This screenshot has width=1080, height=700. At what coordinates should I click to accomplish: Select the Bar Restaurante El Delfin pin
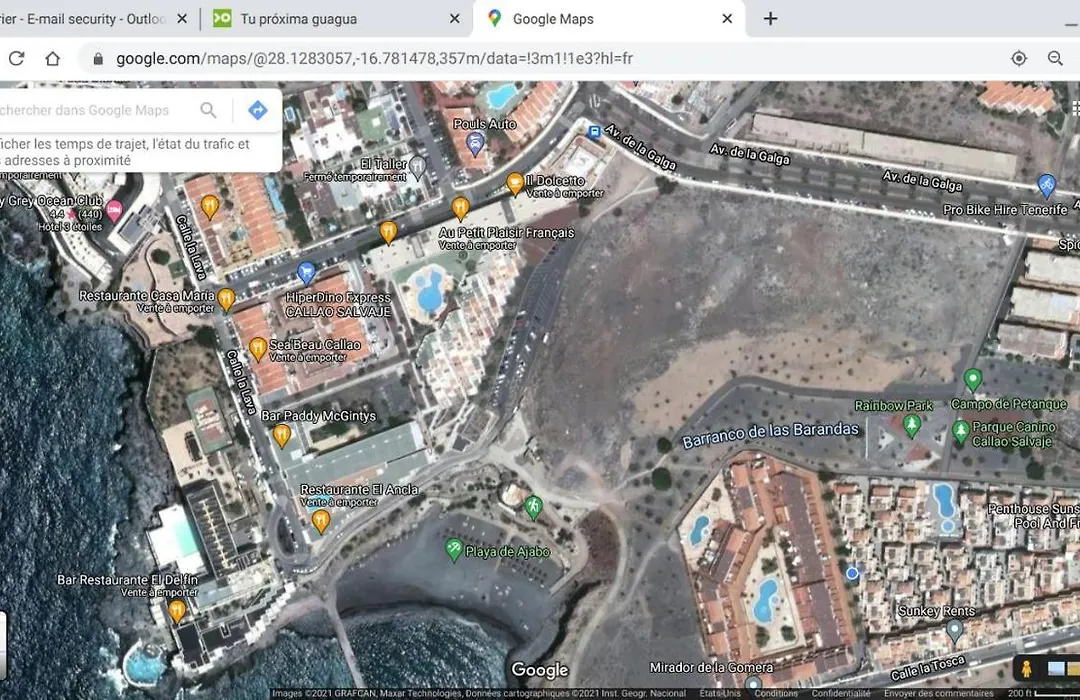(x=177, y=611)
